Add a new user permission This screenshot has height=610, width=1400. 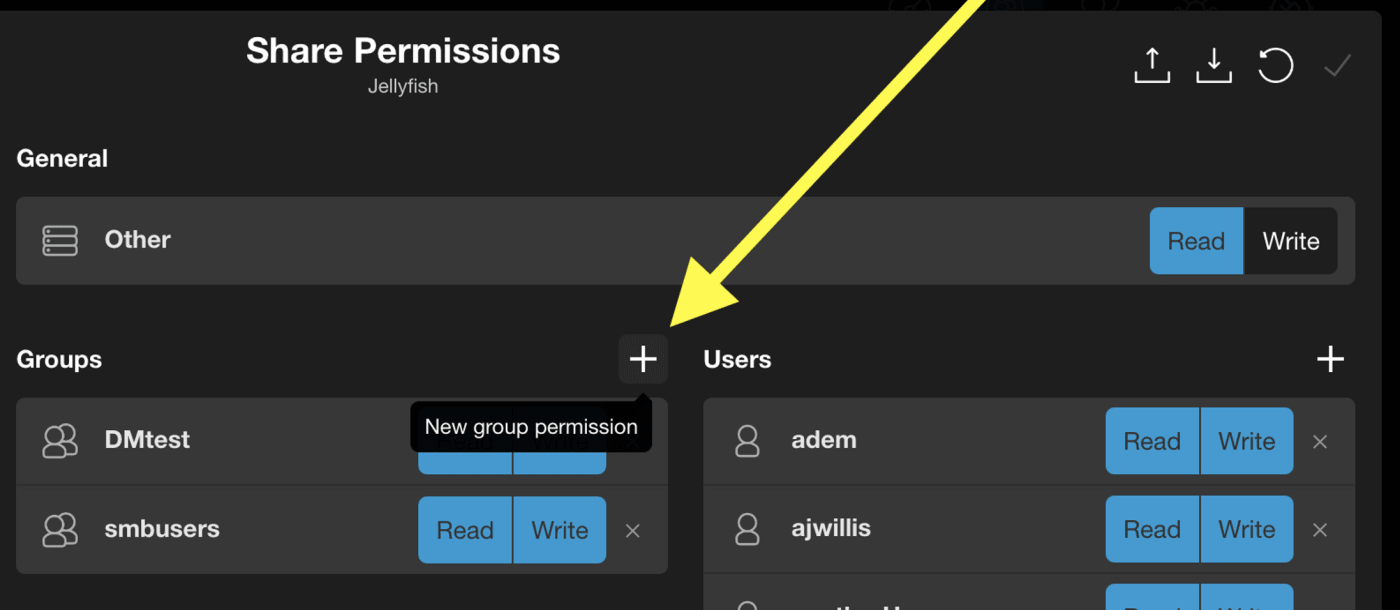pos(1330,359)
